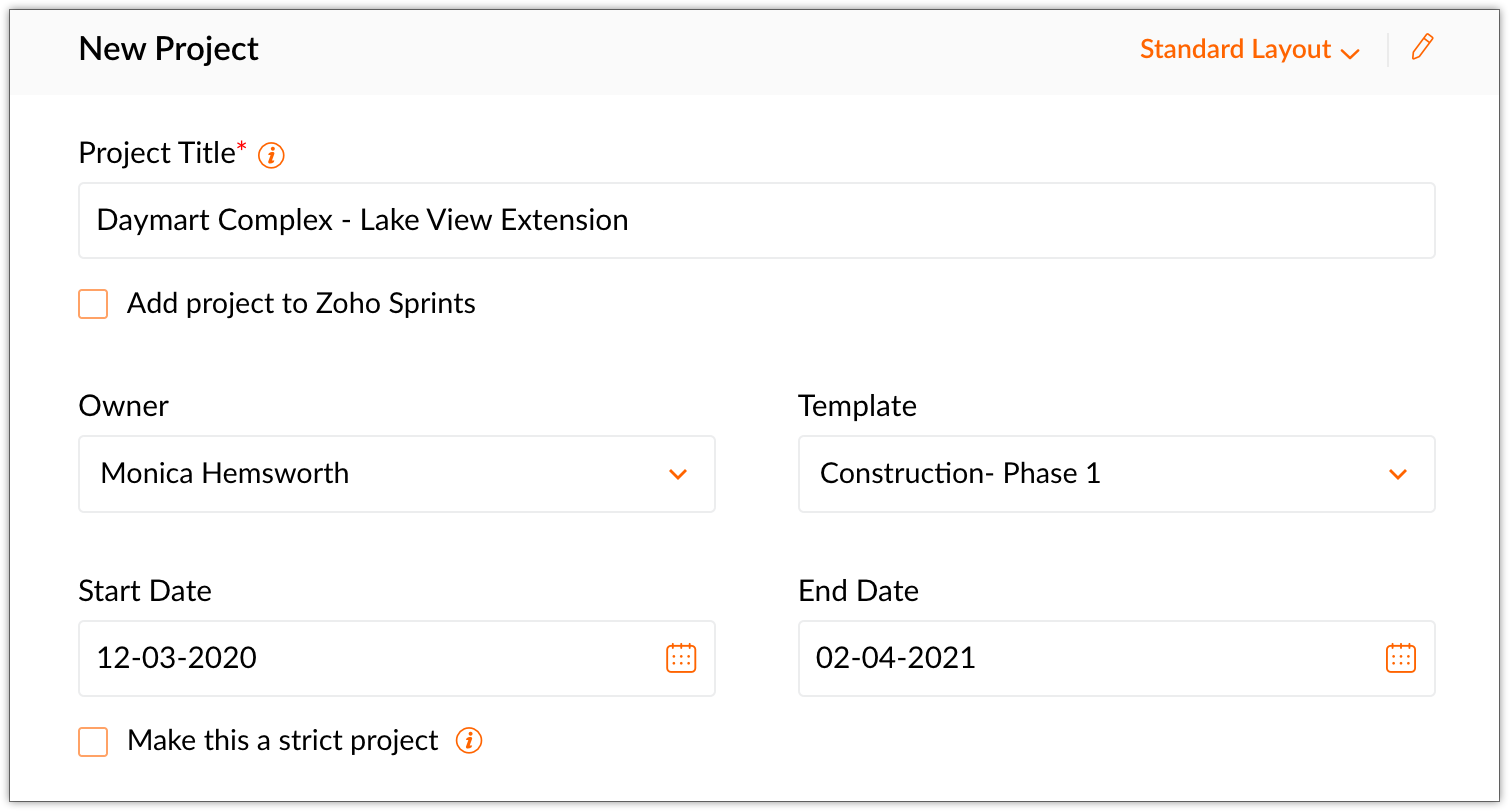
Task: Click the 'Make this a strict project' text
Action: tap(283, 741)
